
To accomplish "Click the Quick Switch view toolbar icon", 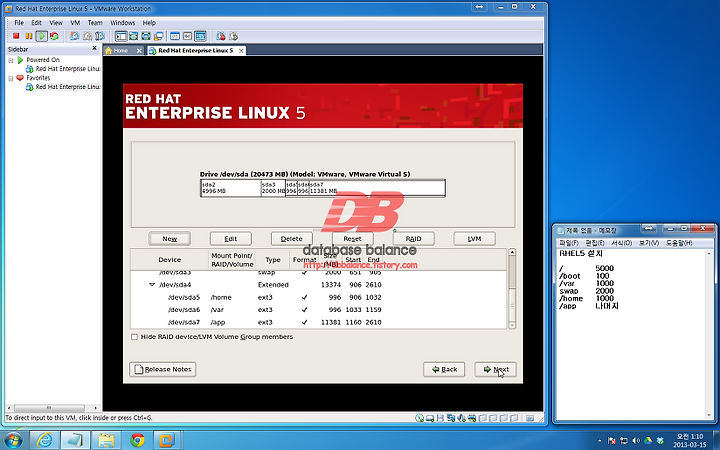I will (134, 36).
